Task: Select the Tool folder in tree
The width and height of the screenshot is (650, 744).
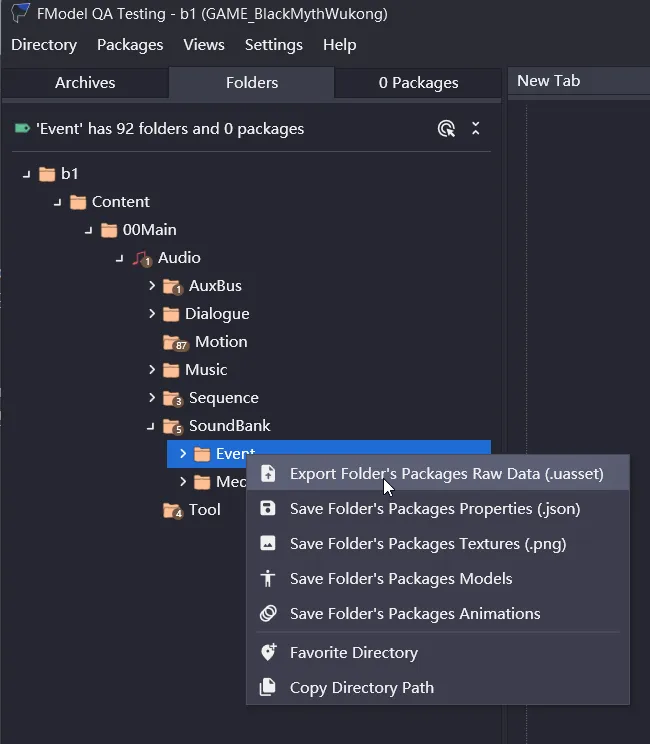Action: click(x=204, y=510)
